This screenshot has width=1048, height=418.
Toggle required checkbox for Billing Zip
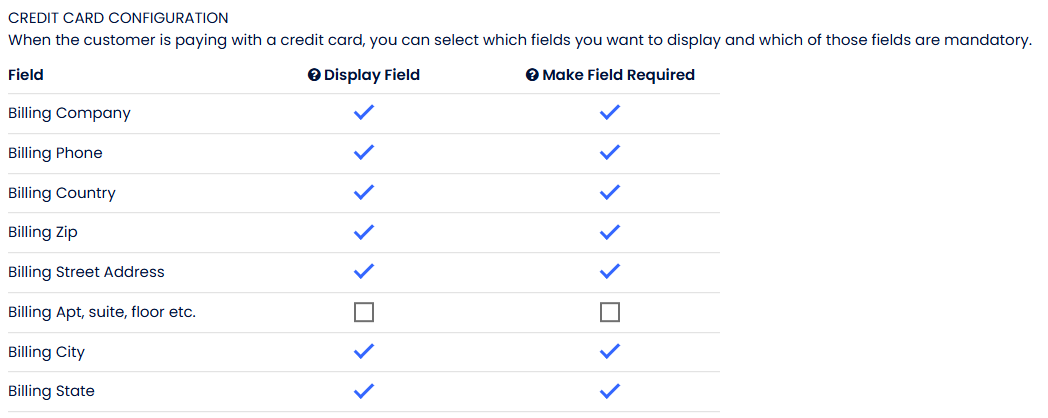(x=610, y=232)
